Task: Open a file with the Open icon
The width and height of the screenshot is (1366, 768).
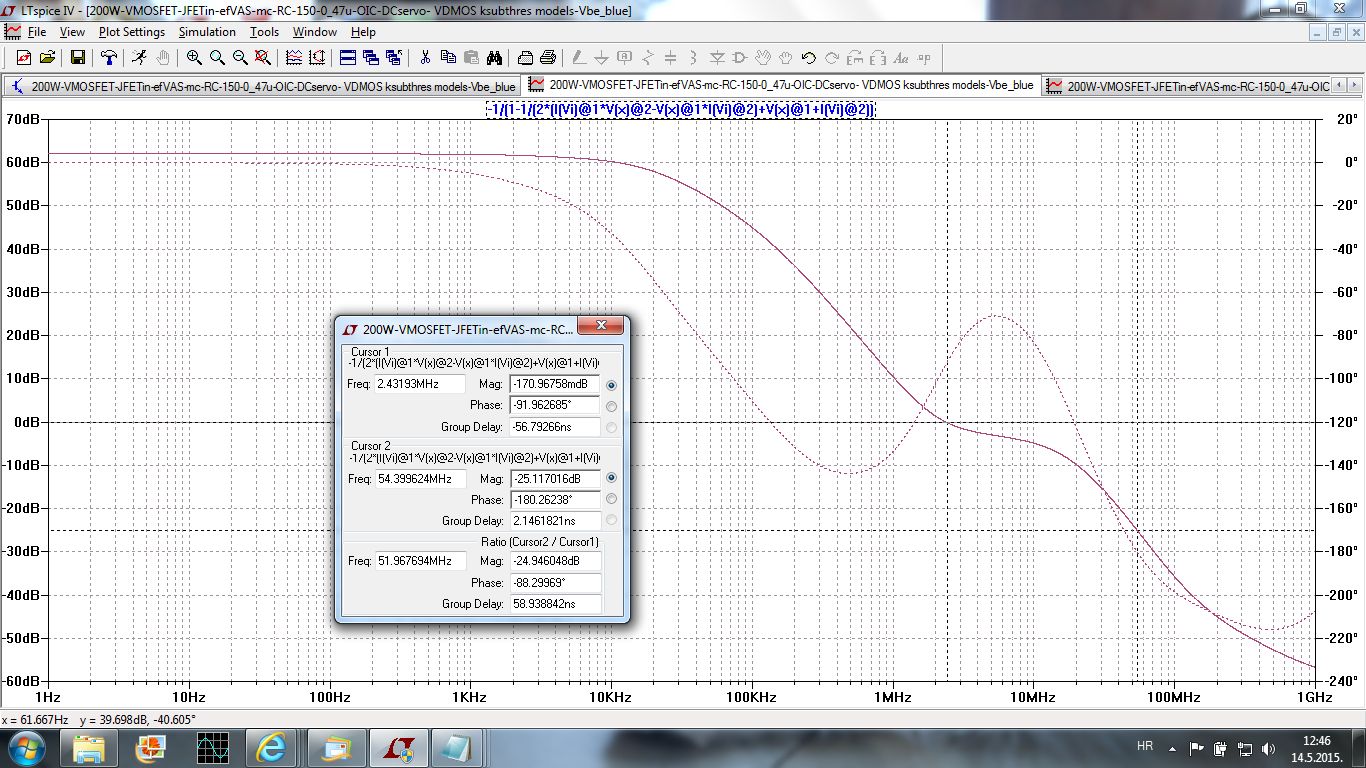Action: [47, 58]
